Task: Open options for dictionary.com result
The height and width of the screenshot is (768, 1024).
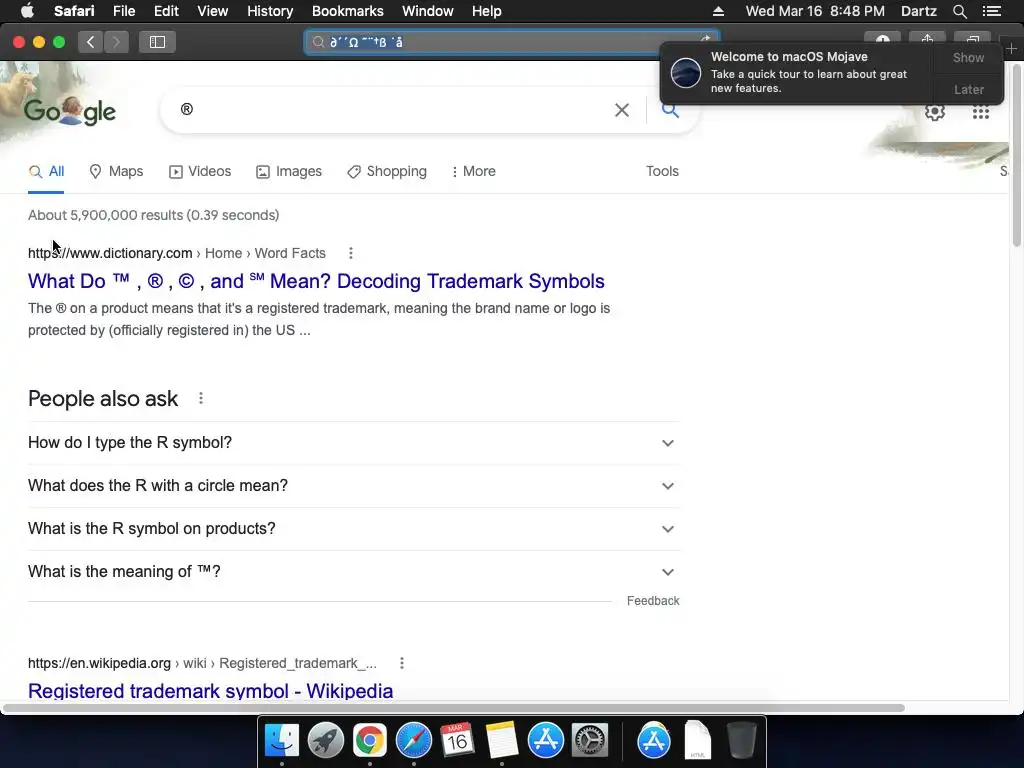Action: 351,253
